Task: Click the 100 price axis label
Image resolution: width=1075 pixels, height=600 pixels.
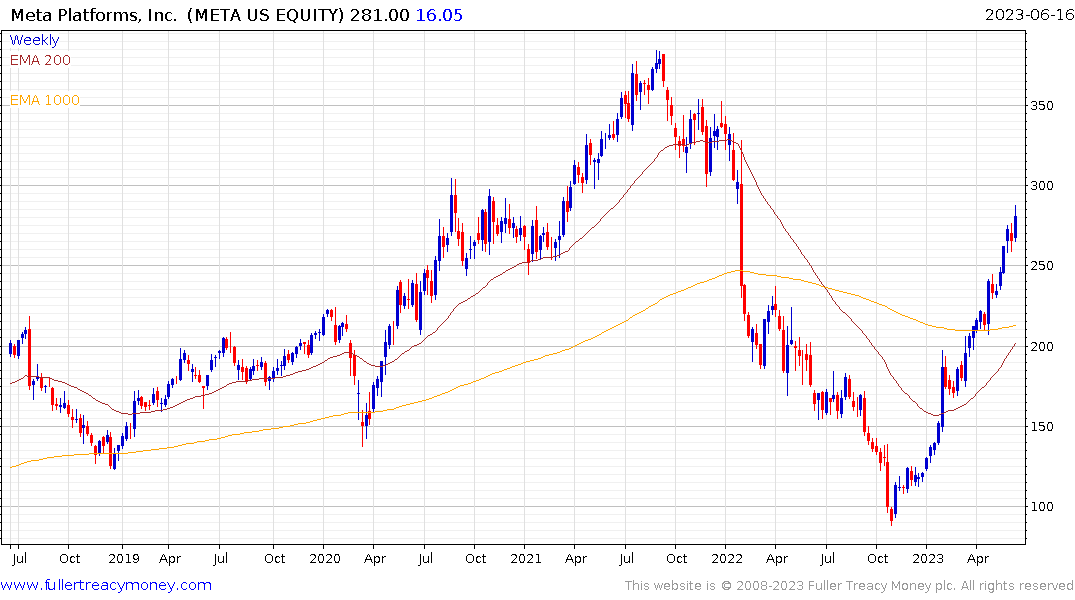Action: (1042, 507)
